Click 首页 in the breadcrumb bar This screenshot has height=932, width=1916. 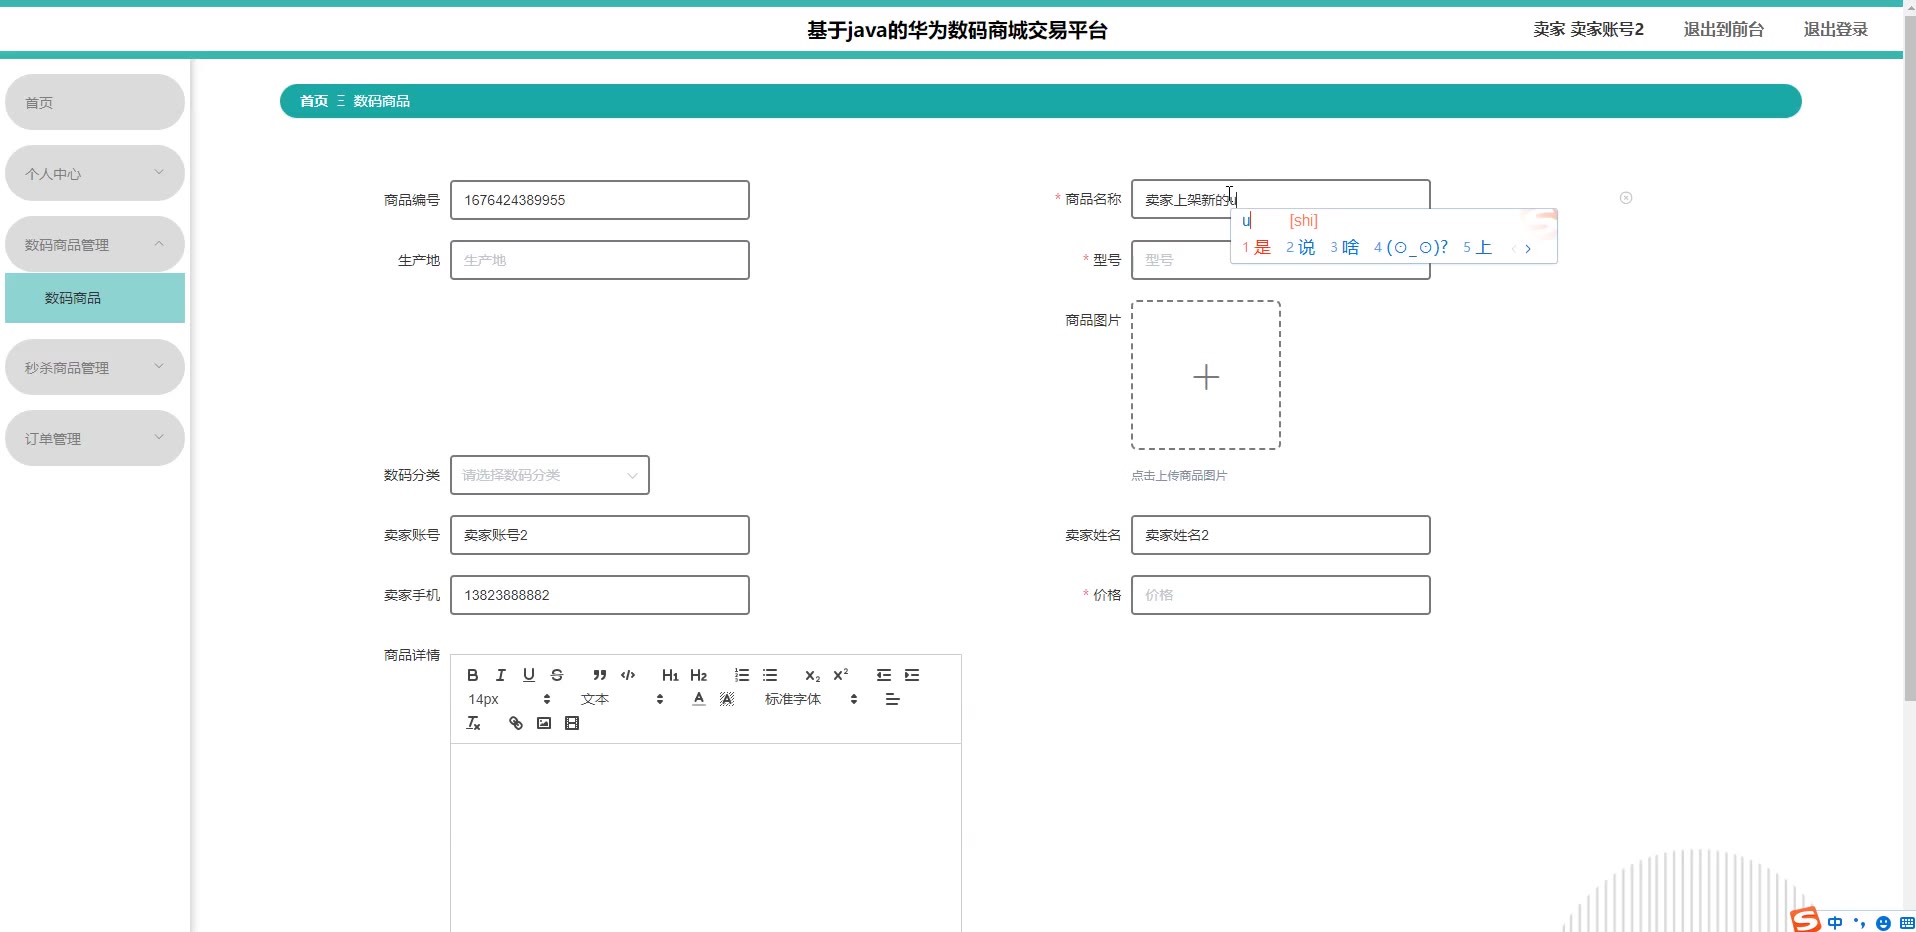click(314, 101)
